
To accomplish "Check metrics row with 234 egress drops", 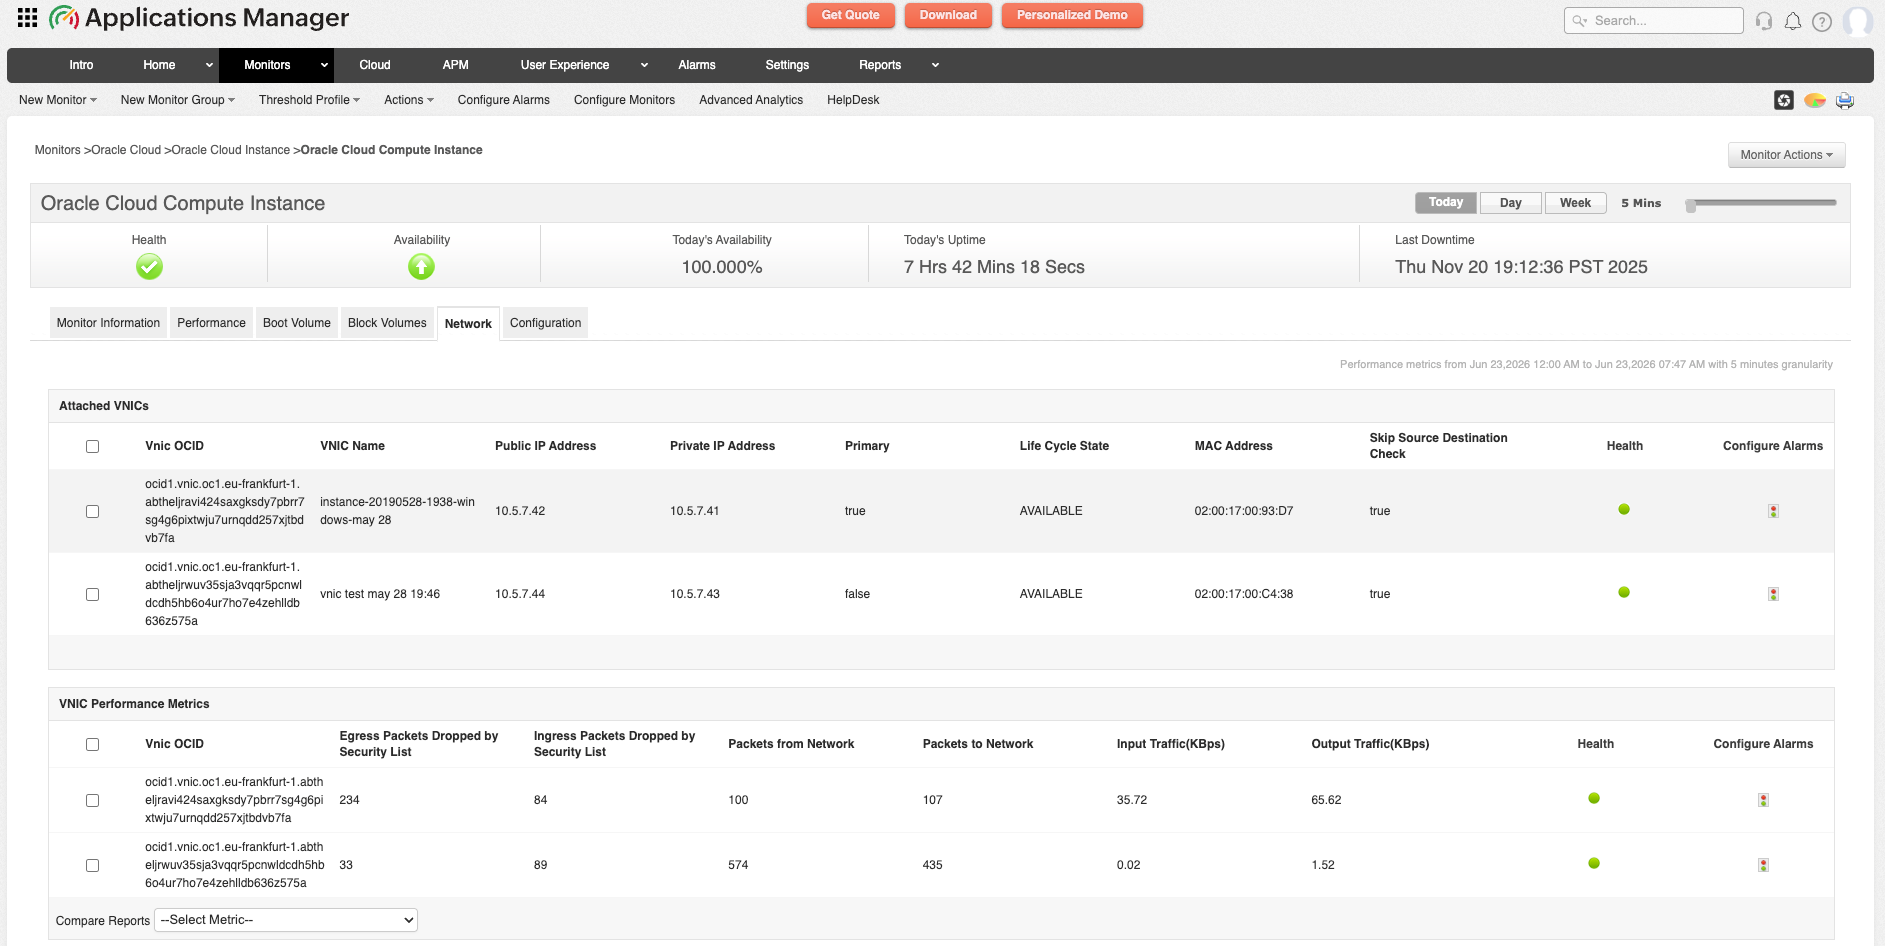I will 92,801.
